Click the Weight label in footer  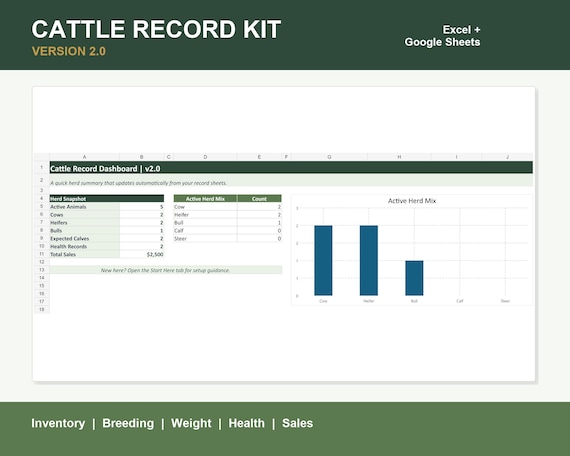click(191, 423)
